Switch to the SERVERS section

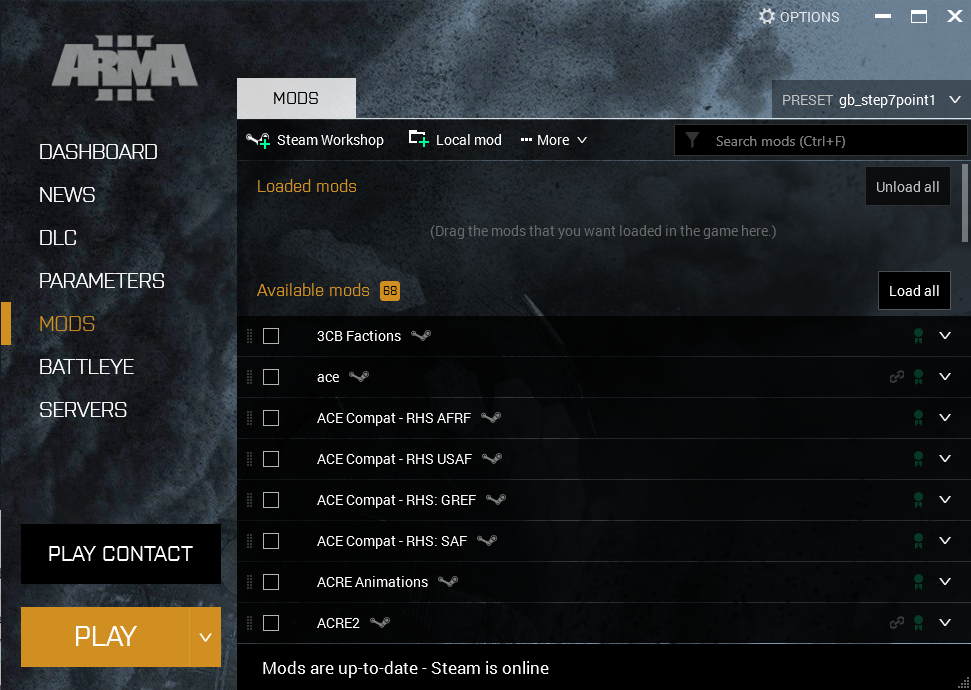coord(83,410)
